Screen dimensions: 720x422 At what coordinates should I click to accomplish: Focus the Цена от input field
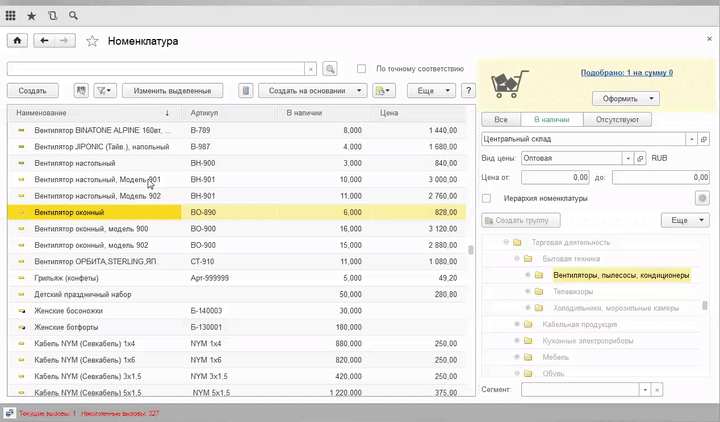coord(555,177)
